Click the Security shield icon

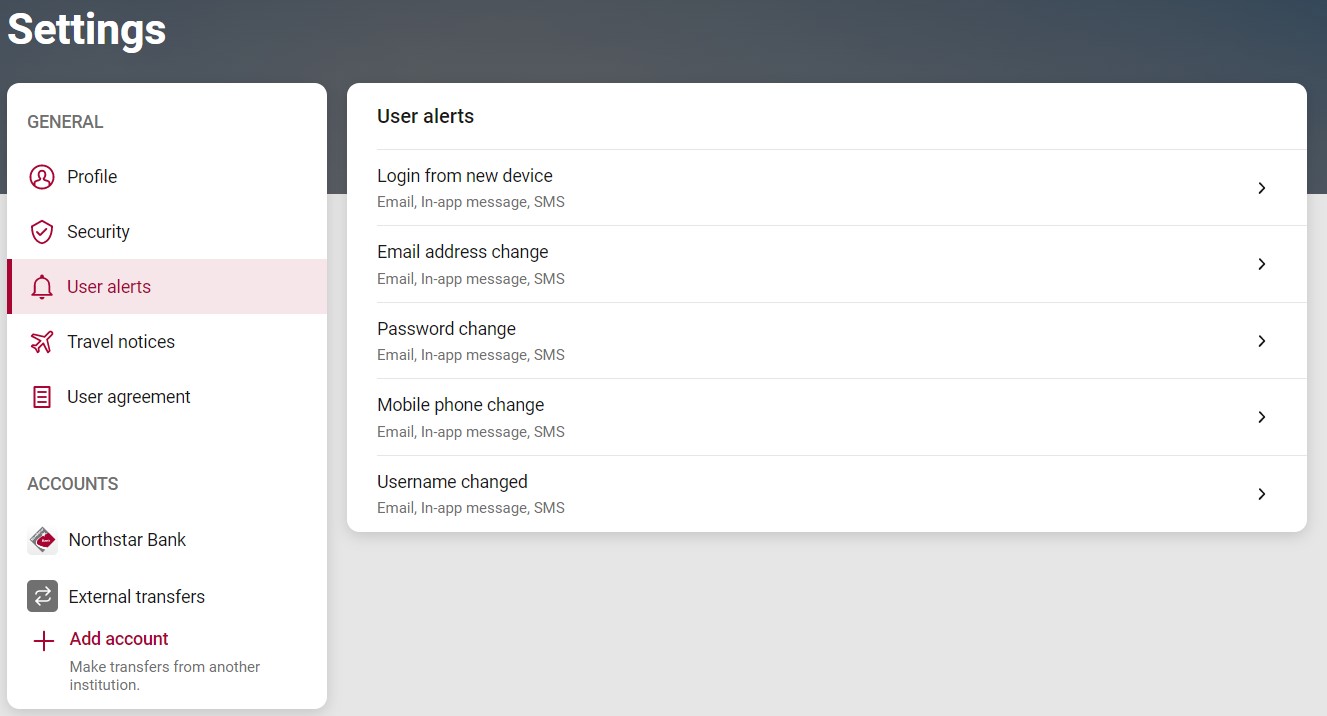[x=41, y=232]
